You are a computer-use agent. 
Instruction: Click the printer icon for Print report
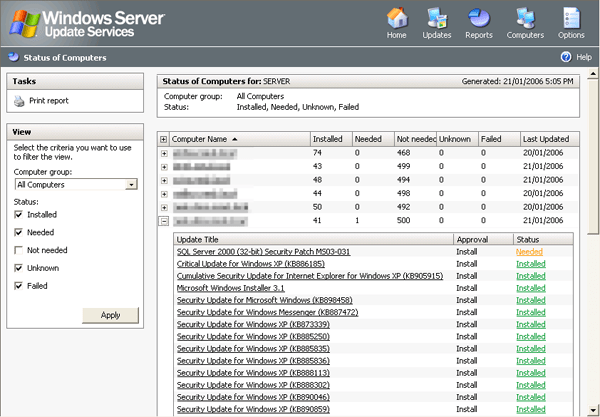(19, 101)
